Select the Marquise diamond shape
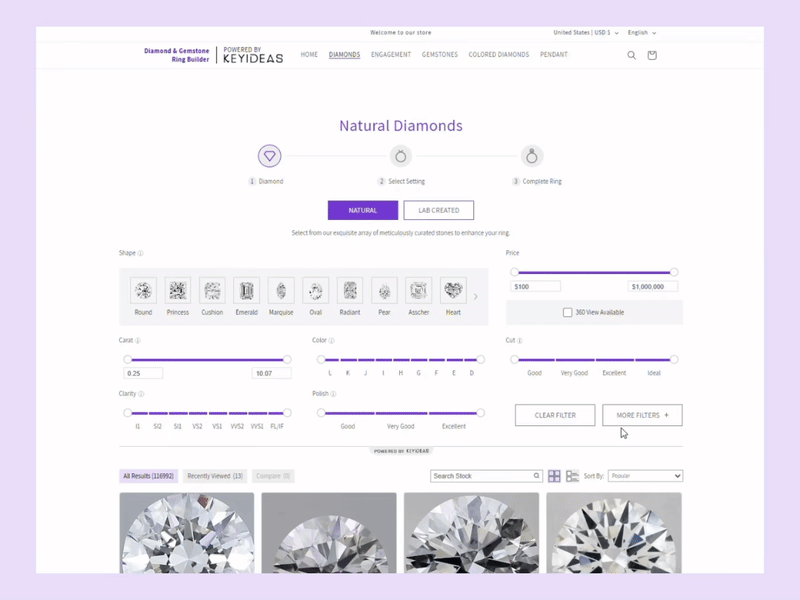 (x=281, y=297)
